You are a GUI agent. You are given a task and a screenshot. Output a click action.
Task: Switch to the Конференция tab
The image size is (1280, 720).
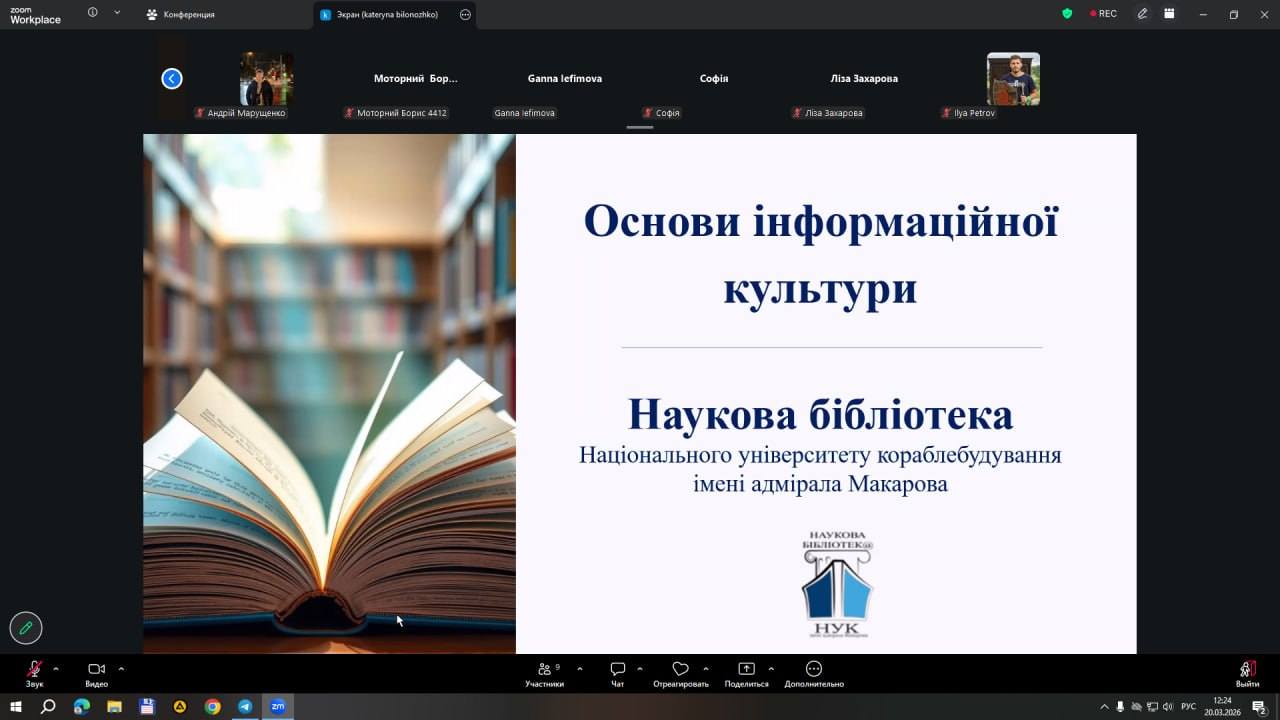[188, 14]
